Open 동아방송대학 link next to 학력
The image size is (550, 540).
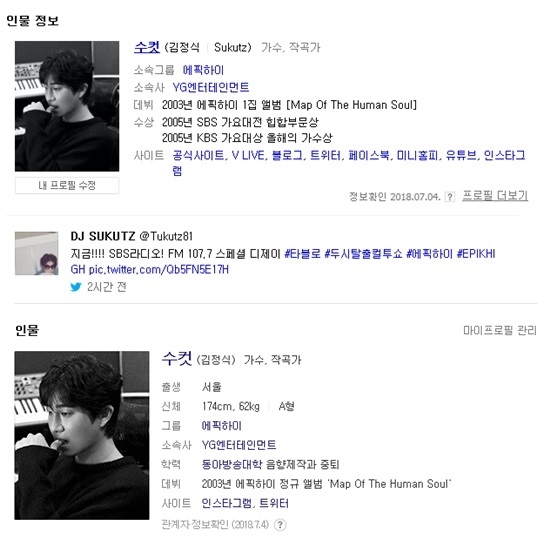point(232,465)
